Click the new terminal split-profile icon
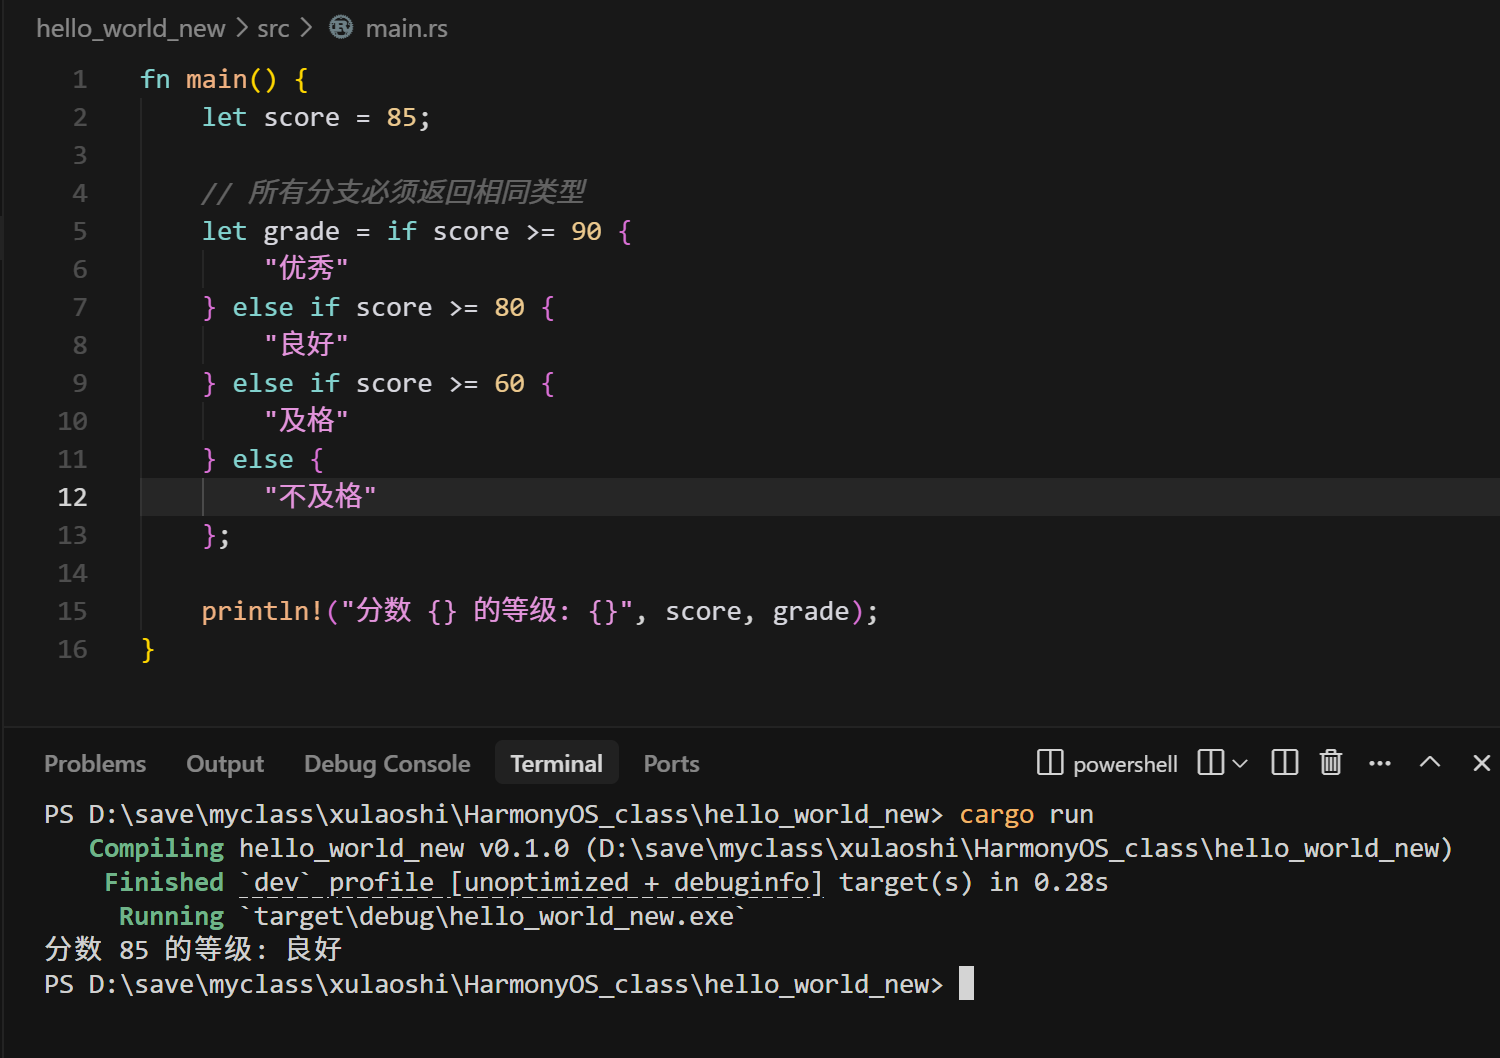1500x1058 pixels. 1210,763
